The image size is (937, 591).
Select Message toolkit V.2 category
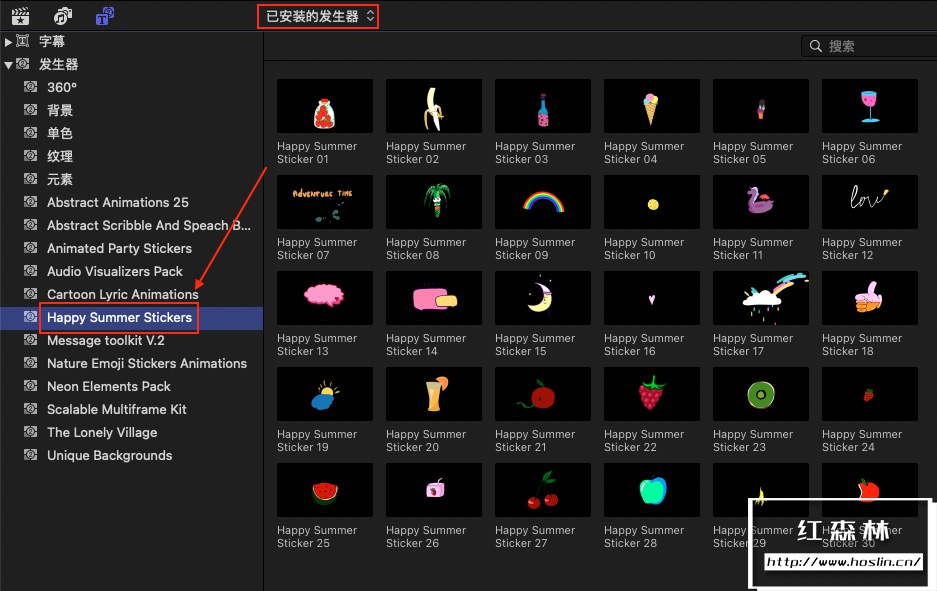tap(106, 341)
